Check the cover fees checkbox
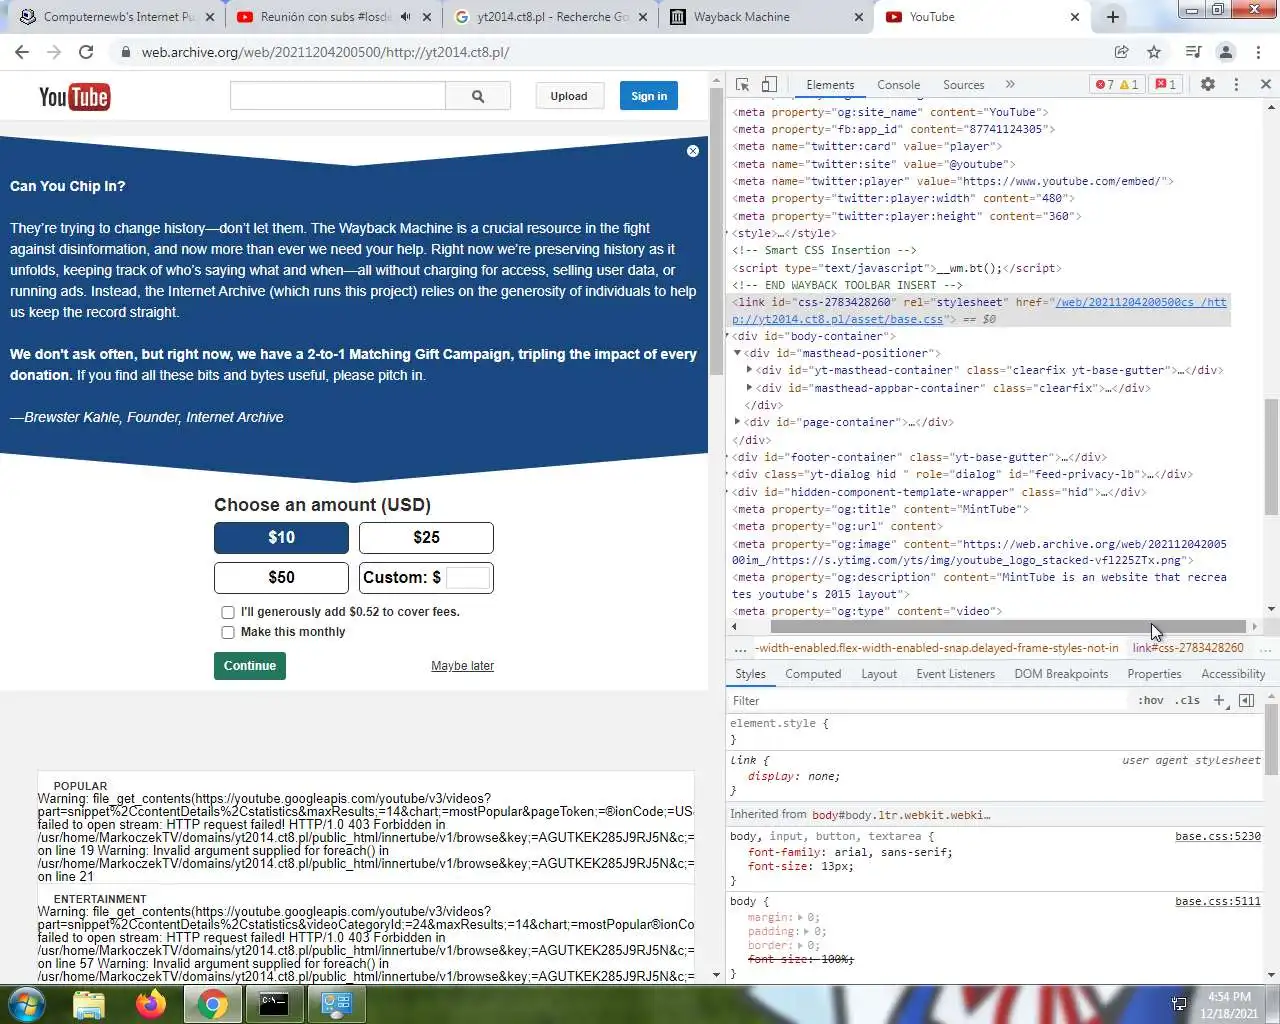This screenshot has width=1280, height=1024. tap(228, 612)
